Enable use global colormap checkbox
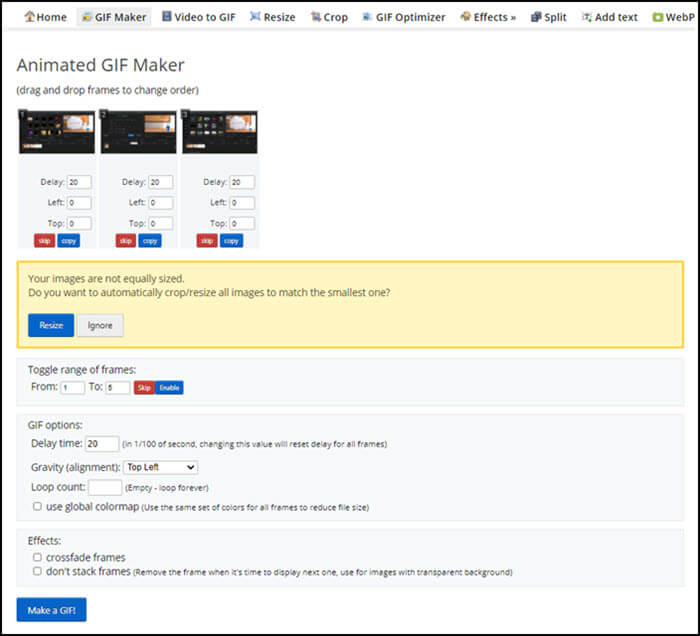Viewport: 700px width, 636px height. tap(37, 507)
